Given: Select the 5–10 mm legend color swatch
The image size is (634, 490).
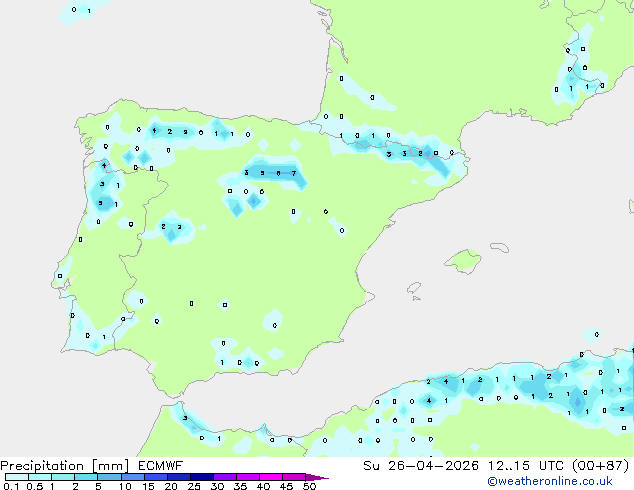Looking at the screenshot, I should pos(110,477).
